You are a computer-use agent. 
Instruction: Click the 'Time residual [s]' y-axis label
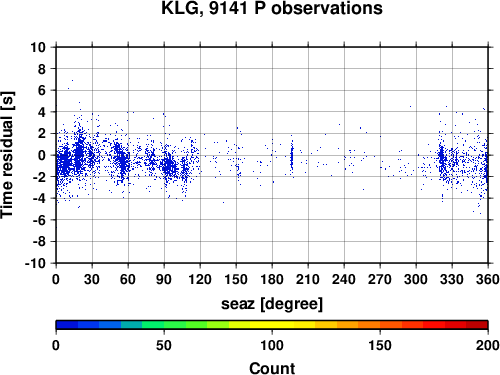click(7, 155)
